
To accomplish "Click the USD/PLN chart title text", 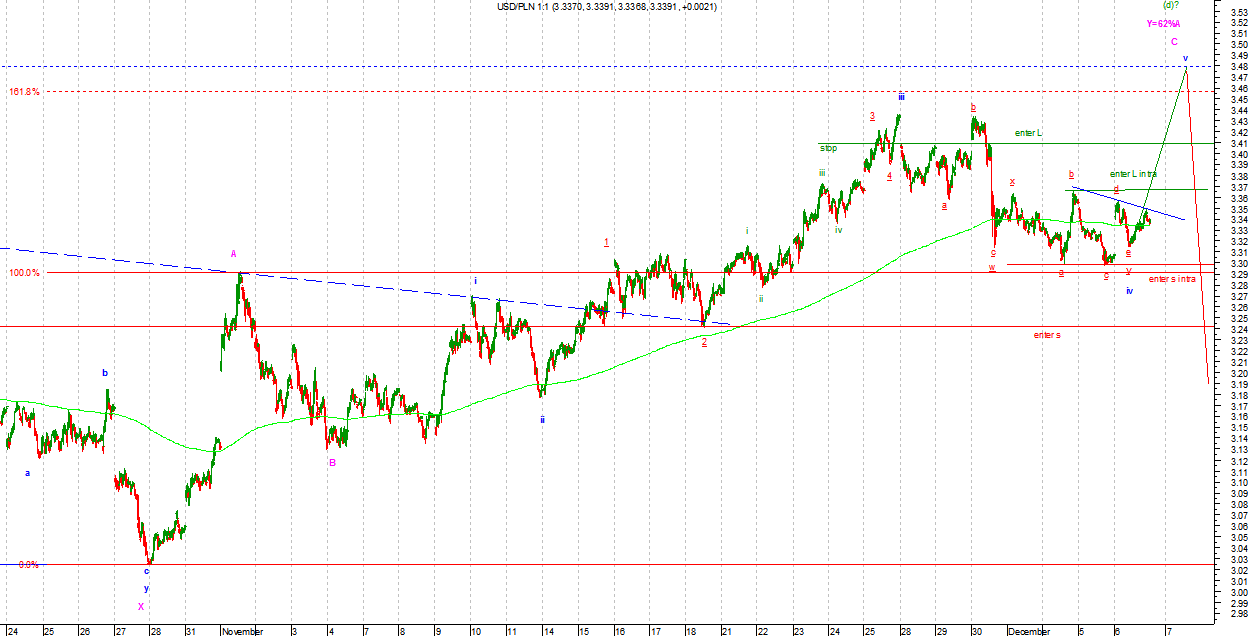I will tap(606, 7).
